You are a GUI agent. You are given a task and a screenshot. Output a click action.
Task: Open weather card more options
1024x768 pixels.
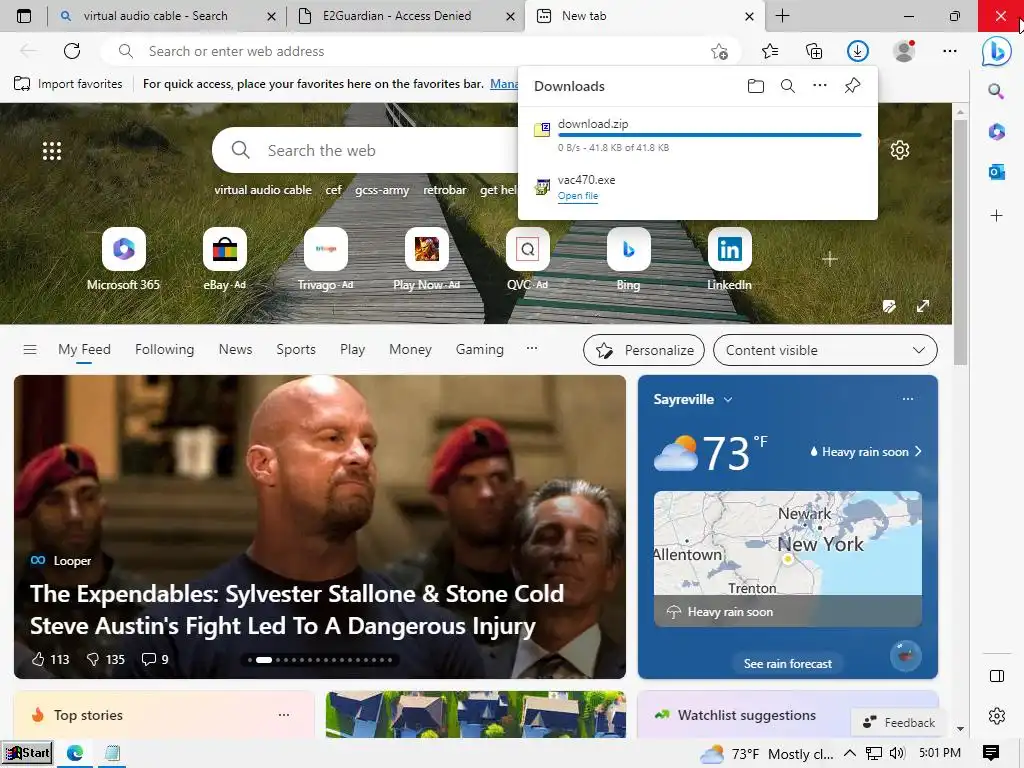[x=908, y=399]
